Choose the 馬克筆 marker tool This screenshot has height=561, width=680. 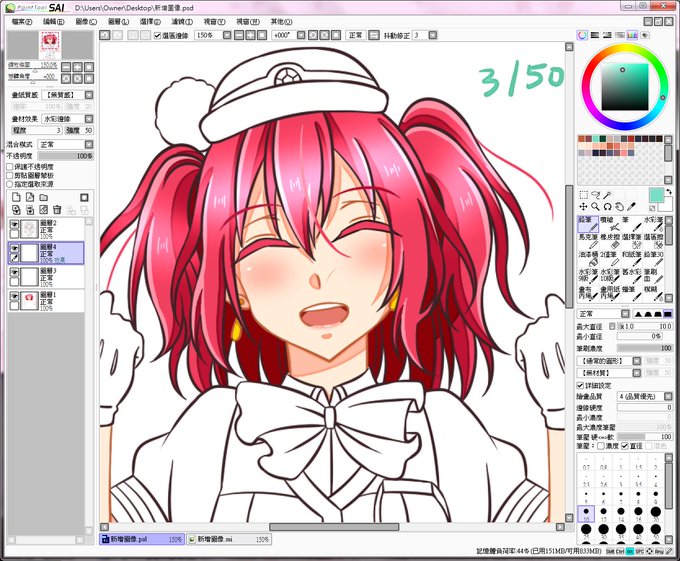click(588, 241)
